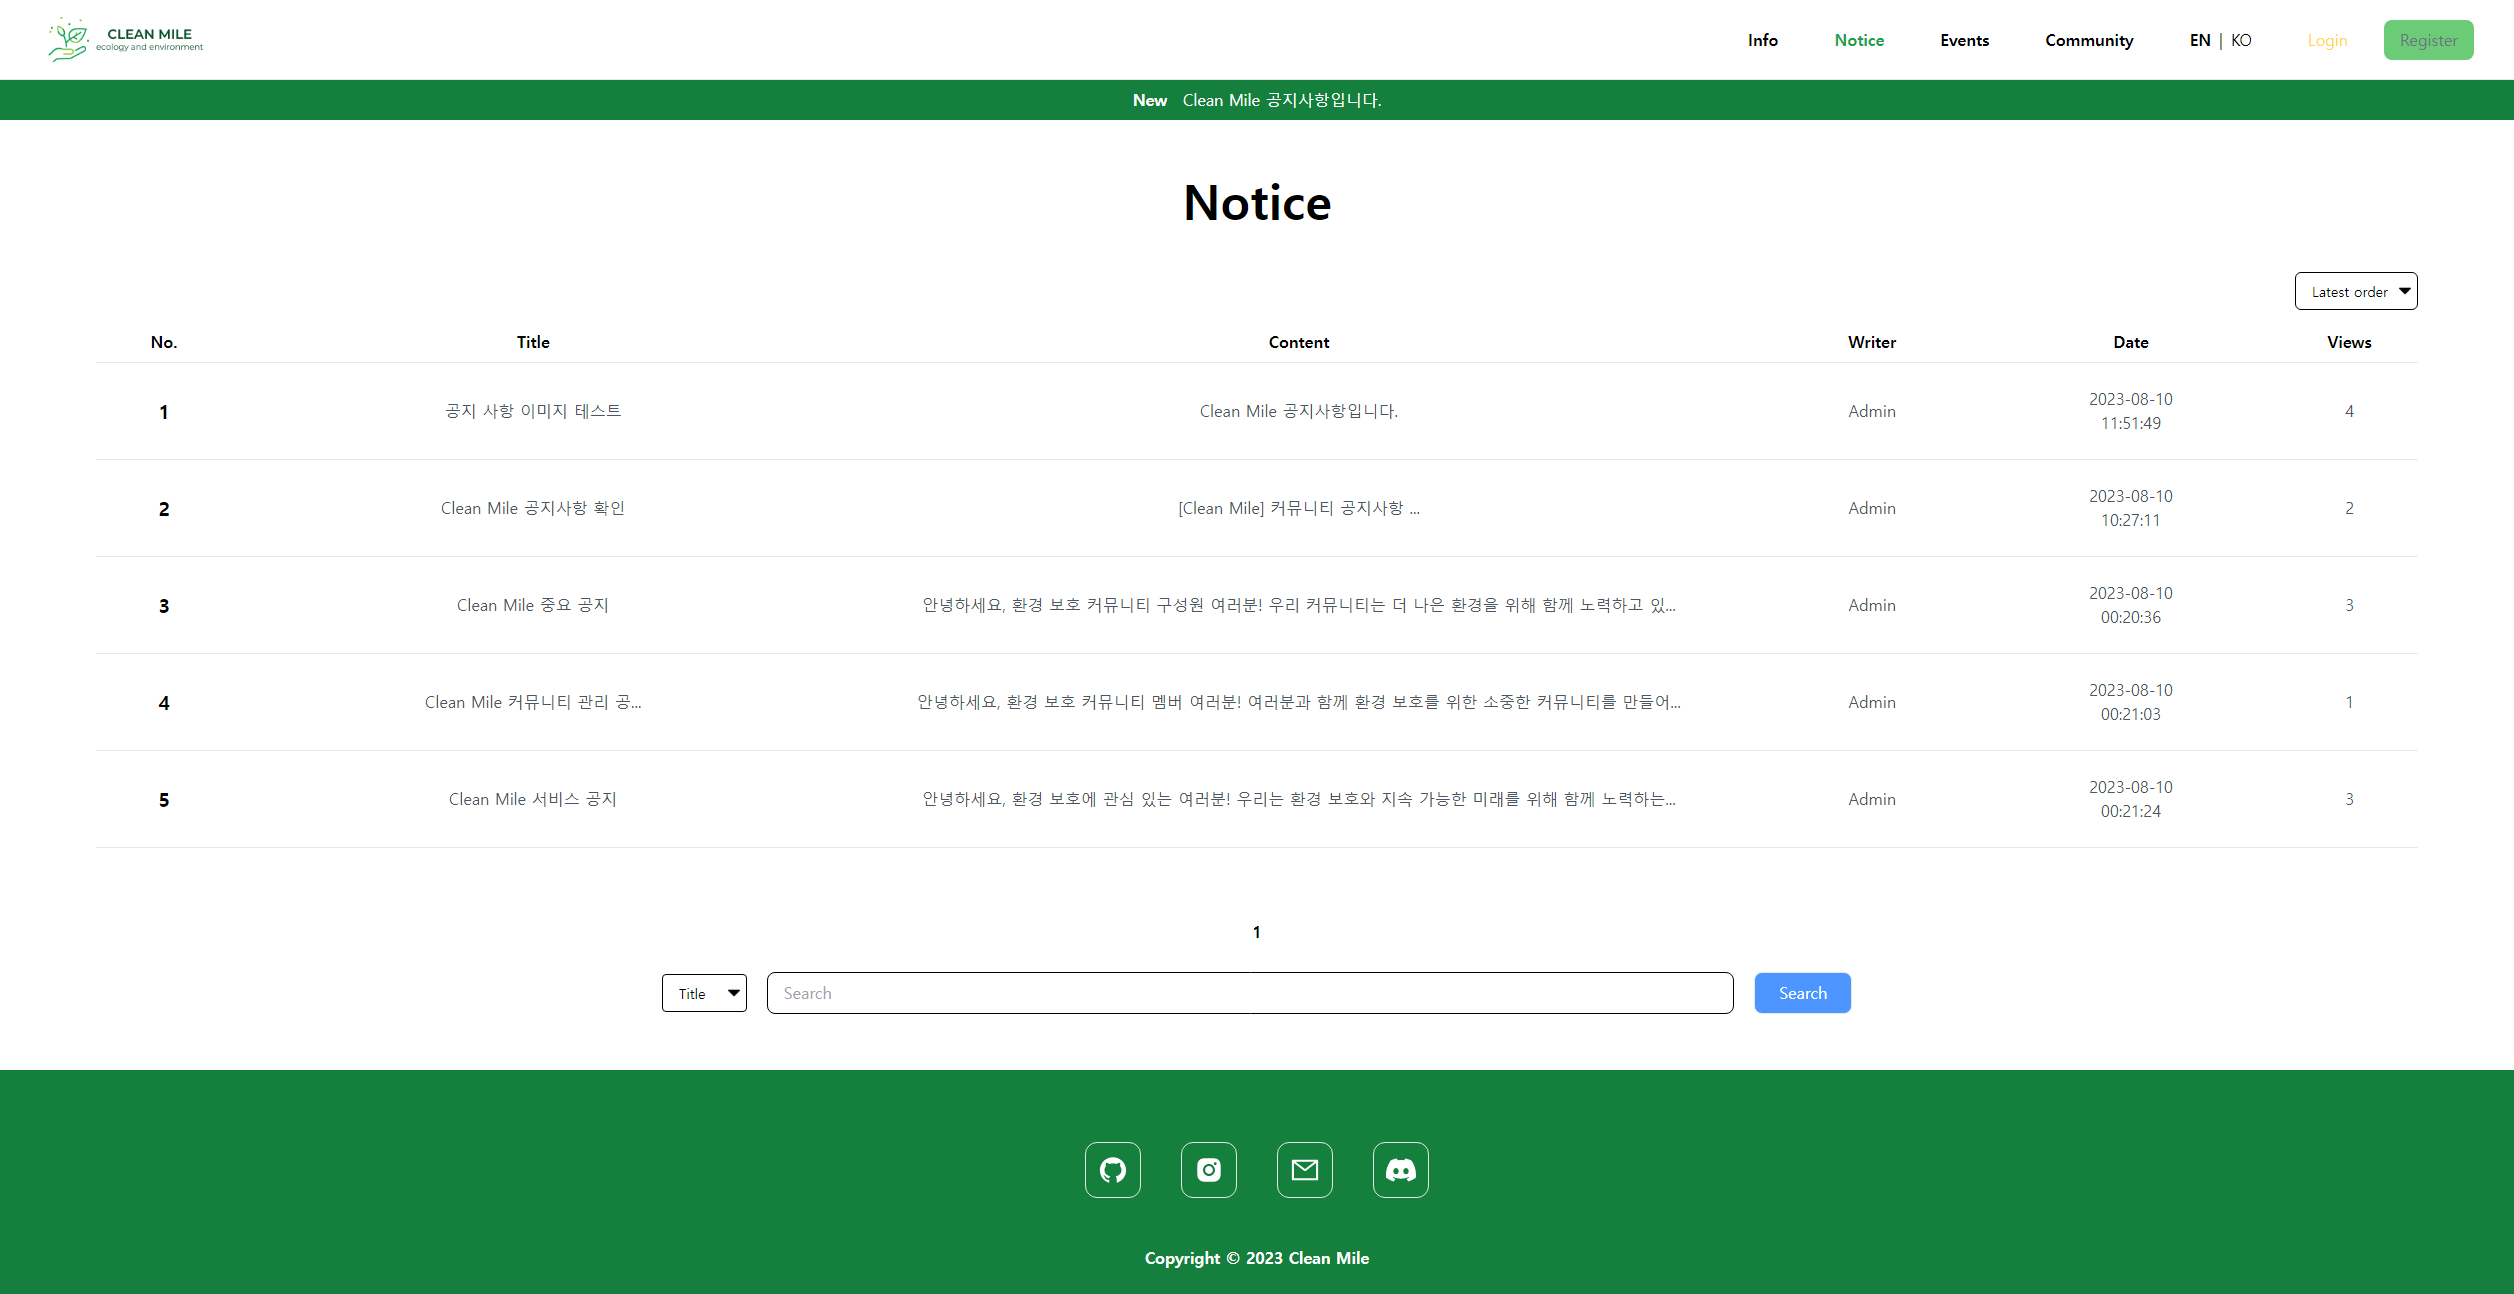The width and height of the screenshot is (2514, 1294).
Task: Click the Notice page heading
Action: 1257,203
